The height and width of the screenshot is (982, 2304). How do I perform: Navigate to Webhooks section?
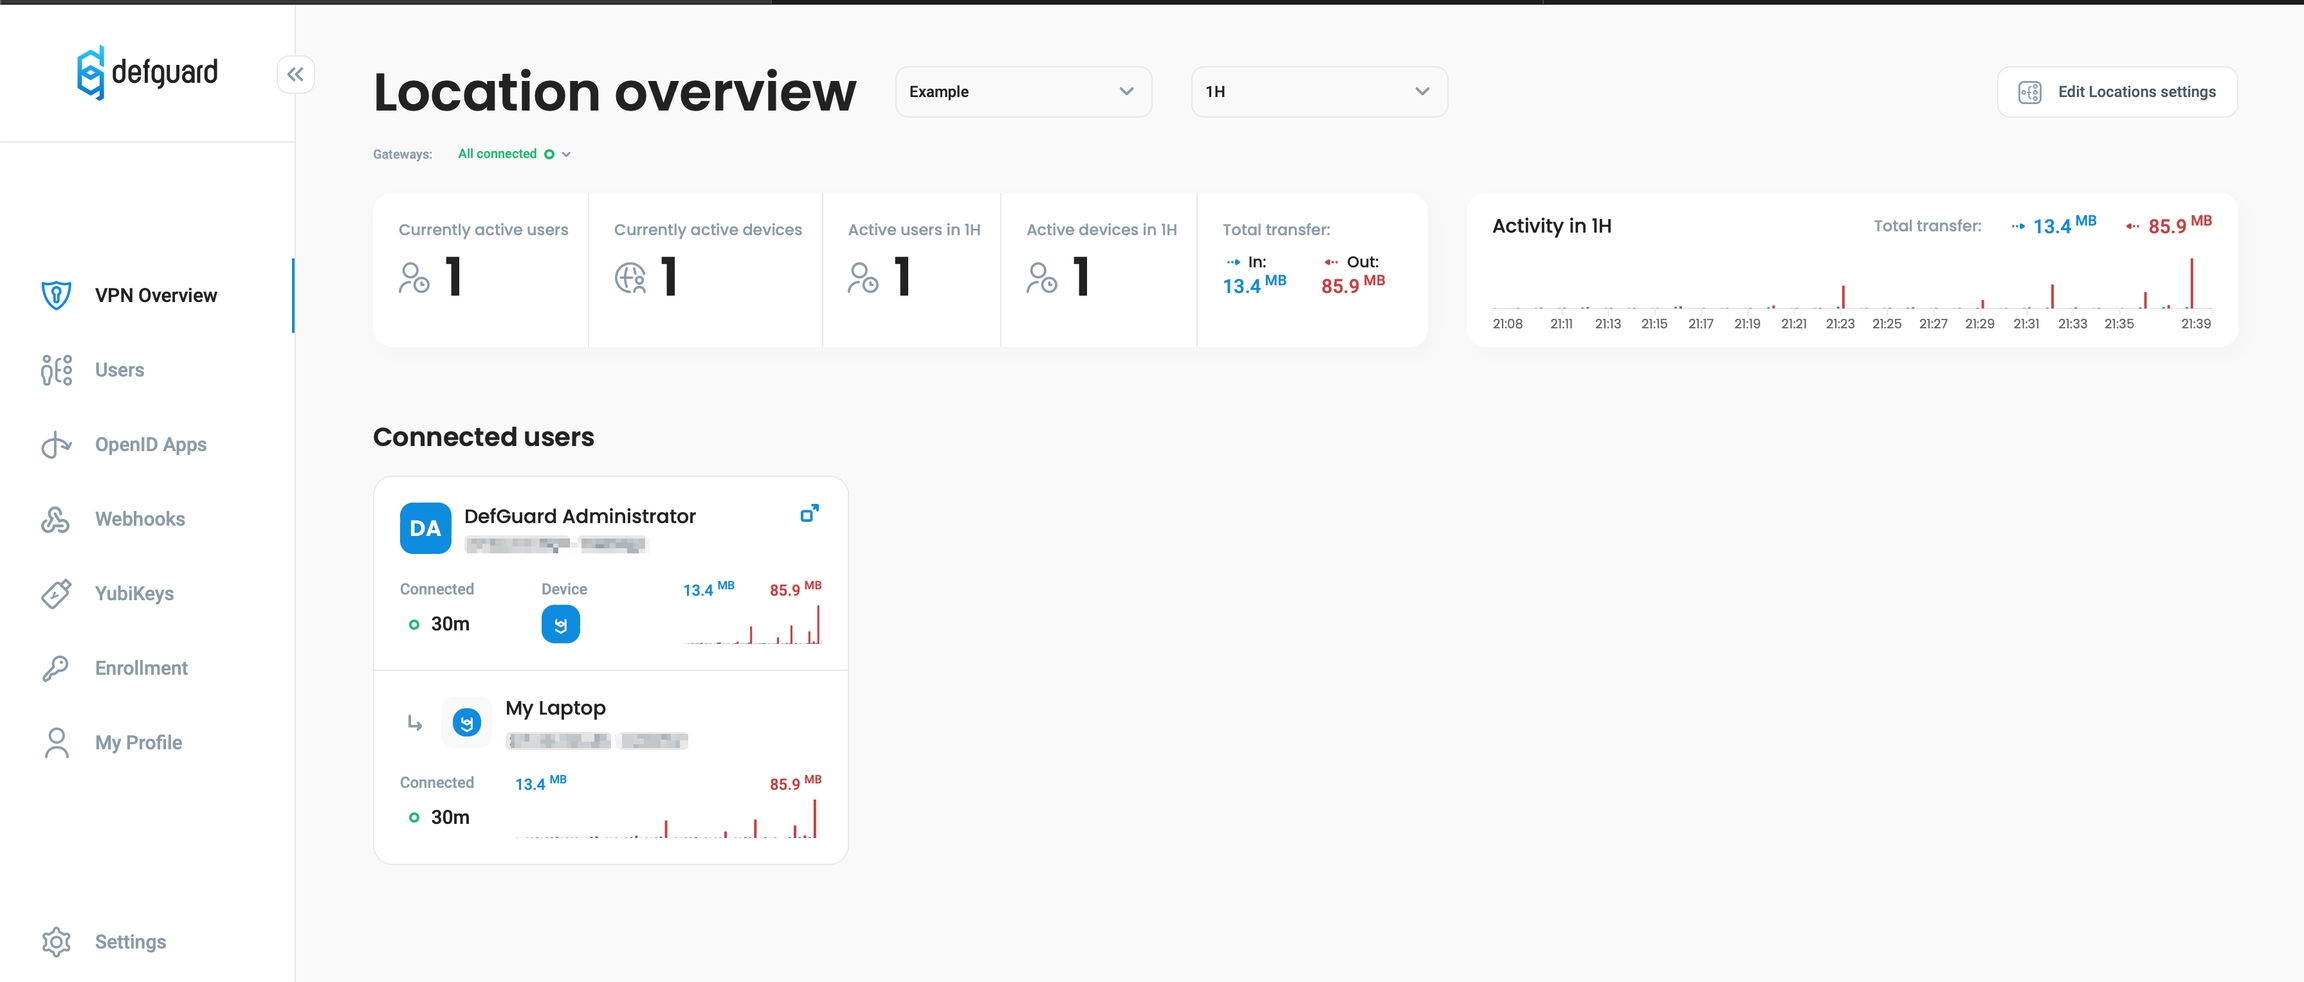139,519
